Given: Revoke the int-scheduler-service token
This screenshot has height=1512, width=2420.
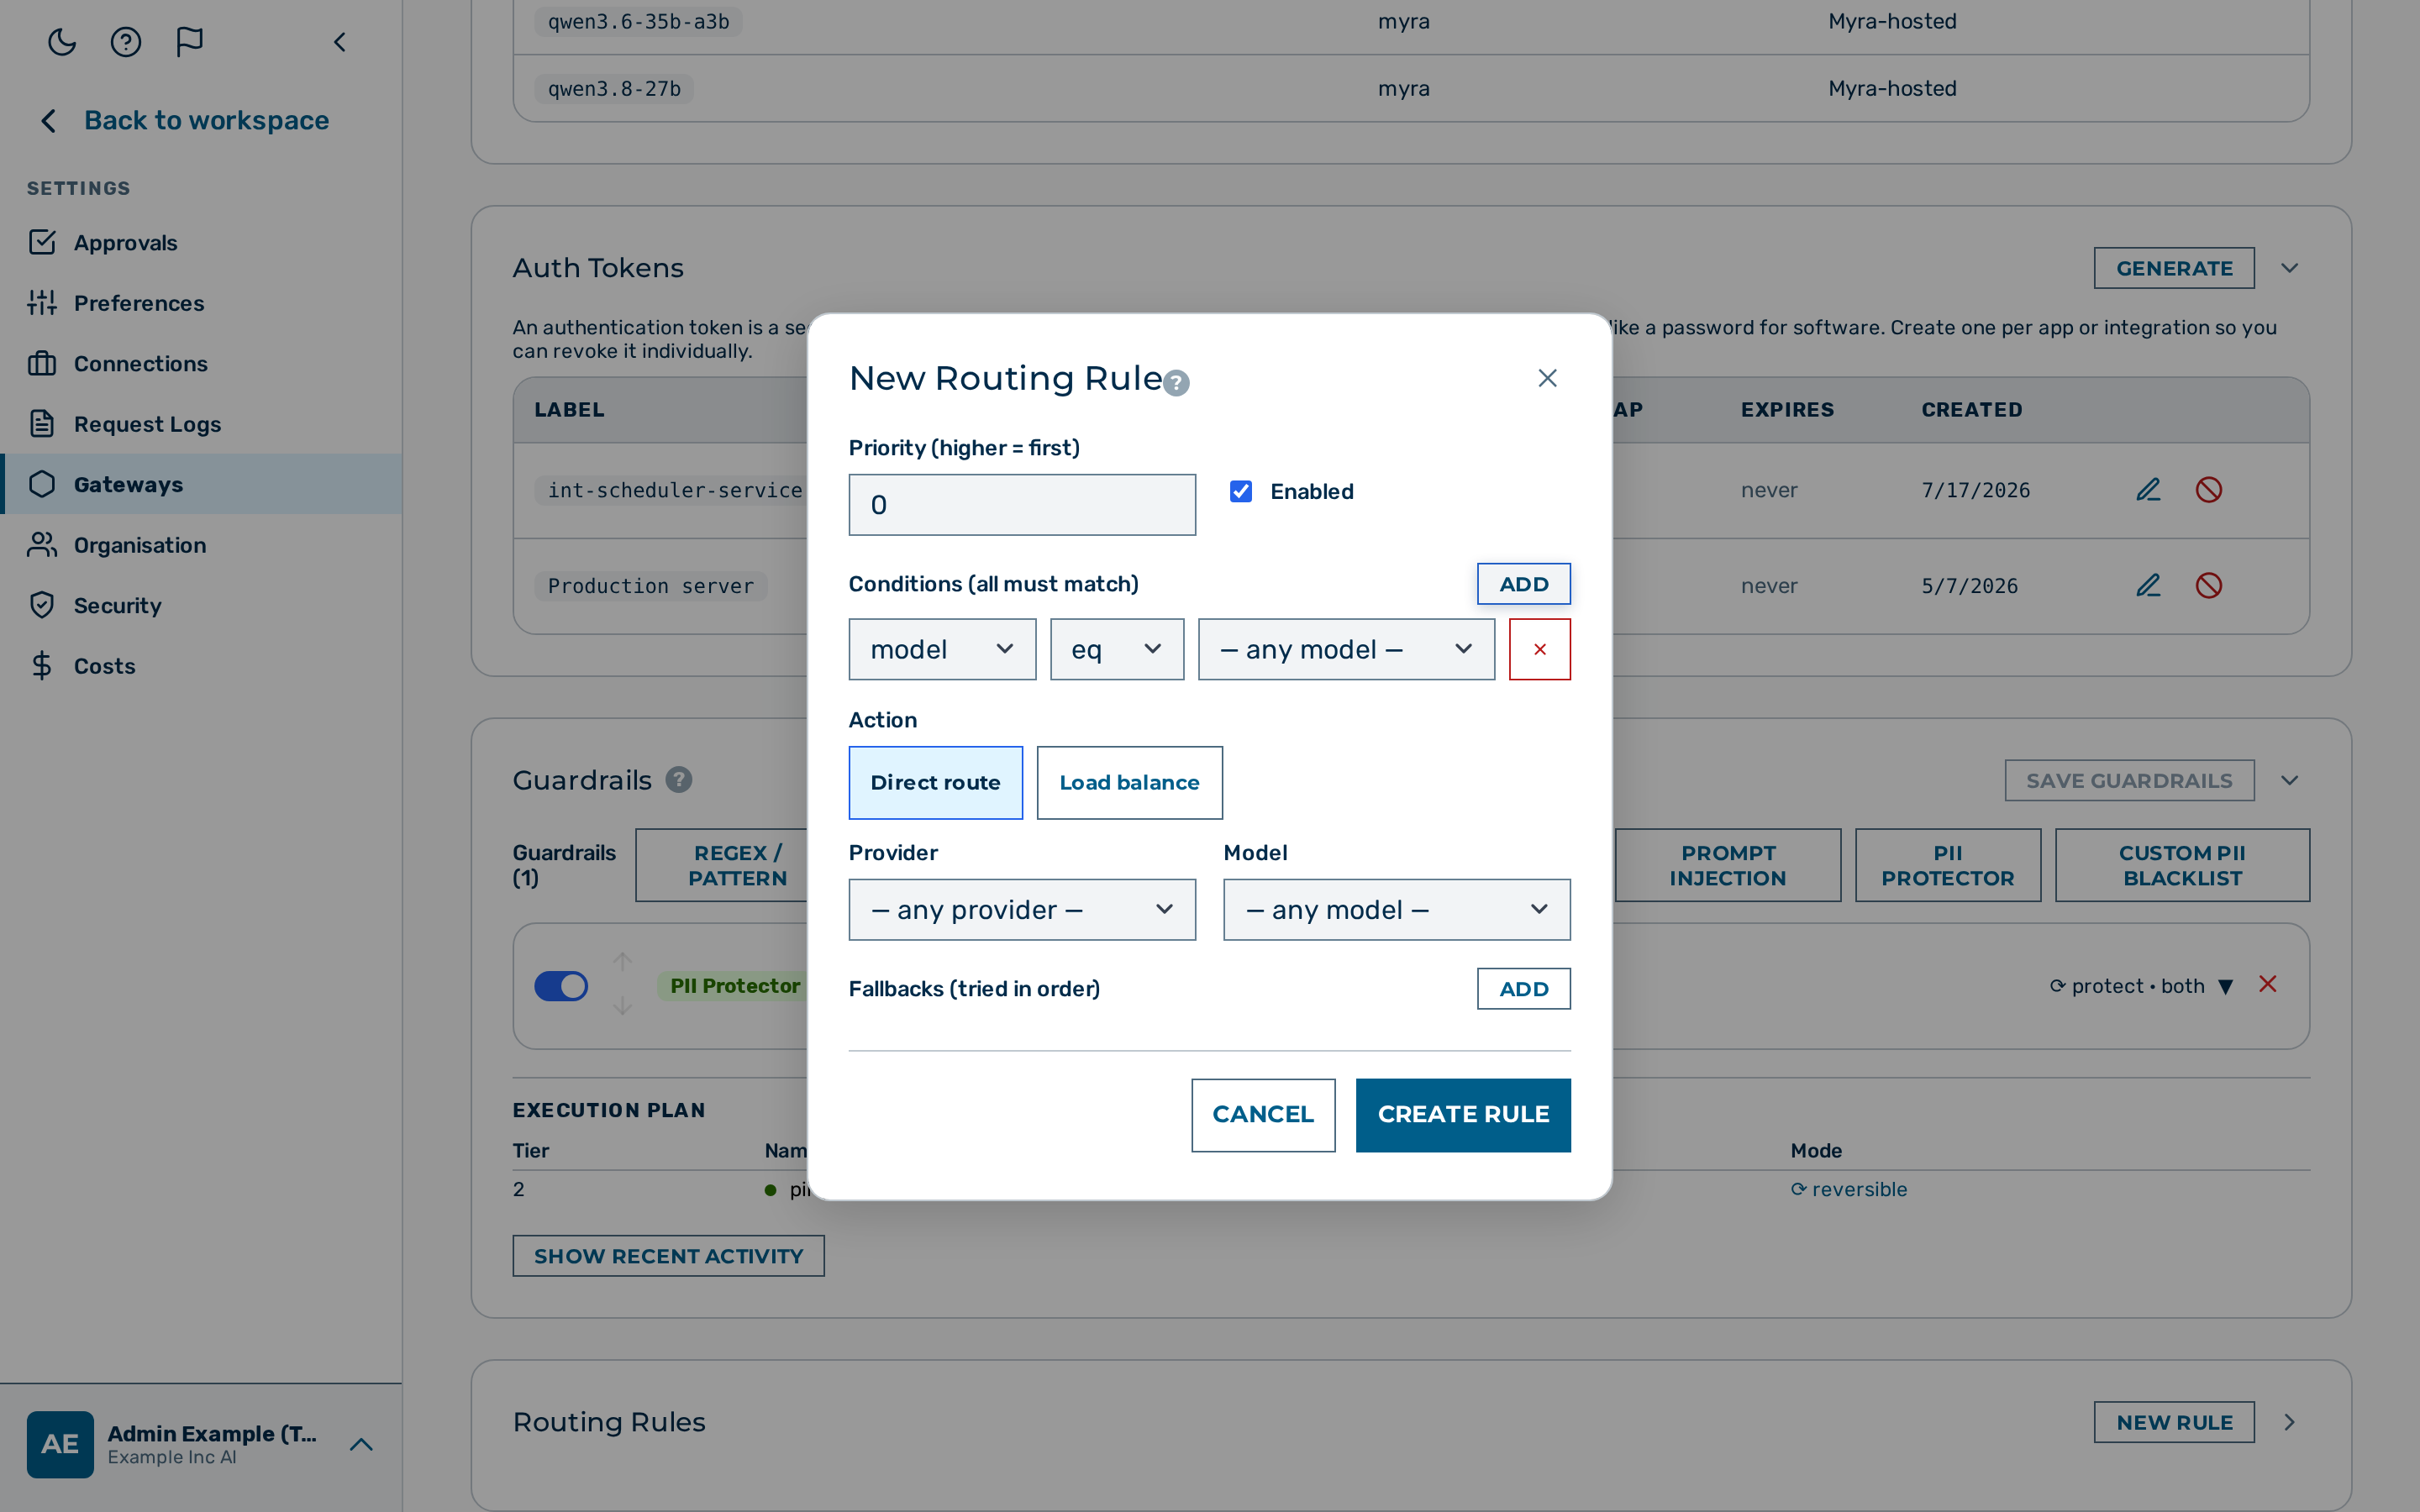Looking at the screenshot, I should pos(2209,490).
